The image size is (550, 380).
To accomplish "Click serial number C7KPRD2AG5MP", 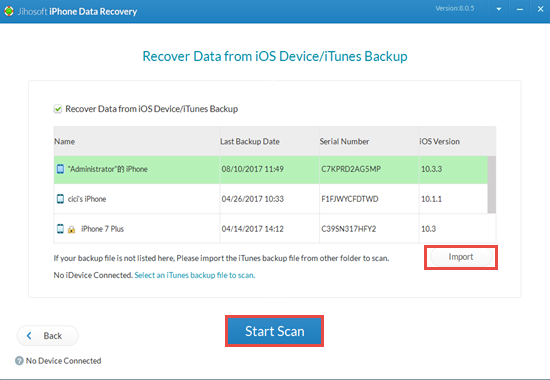I will (x=351, y=169).
